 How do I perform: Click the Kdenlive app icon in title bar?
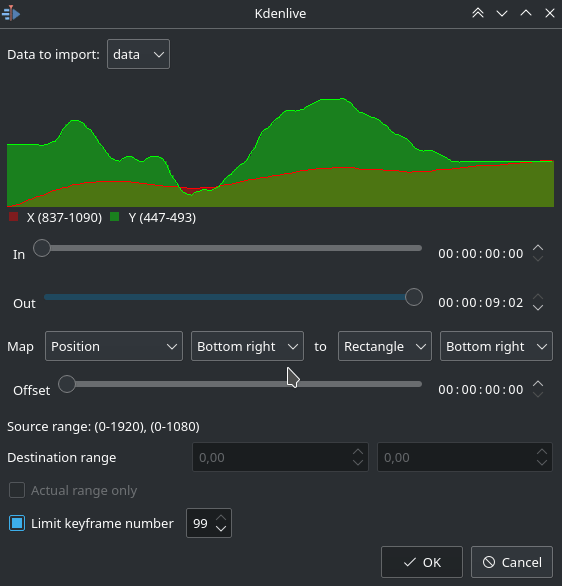pyautogui.click(x=11, y=13)
